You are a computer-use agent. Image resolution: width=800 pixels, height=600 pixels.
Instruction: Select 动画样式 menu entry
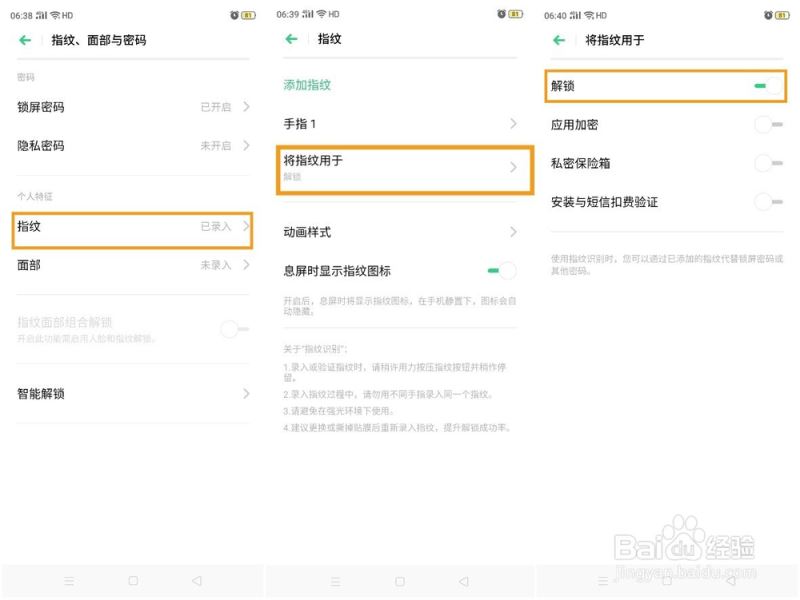(400, 232)
